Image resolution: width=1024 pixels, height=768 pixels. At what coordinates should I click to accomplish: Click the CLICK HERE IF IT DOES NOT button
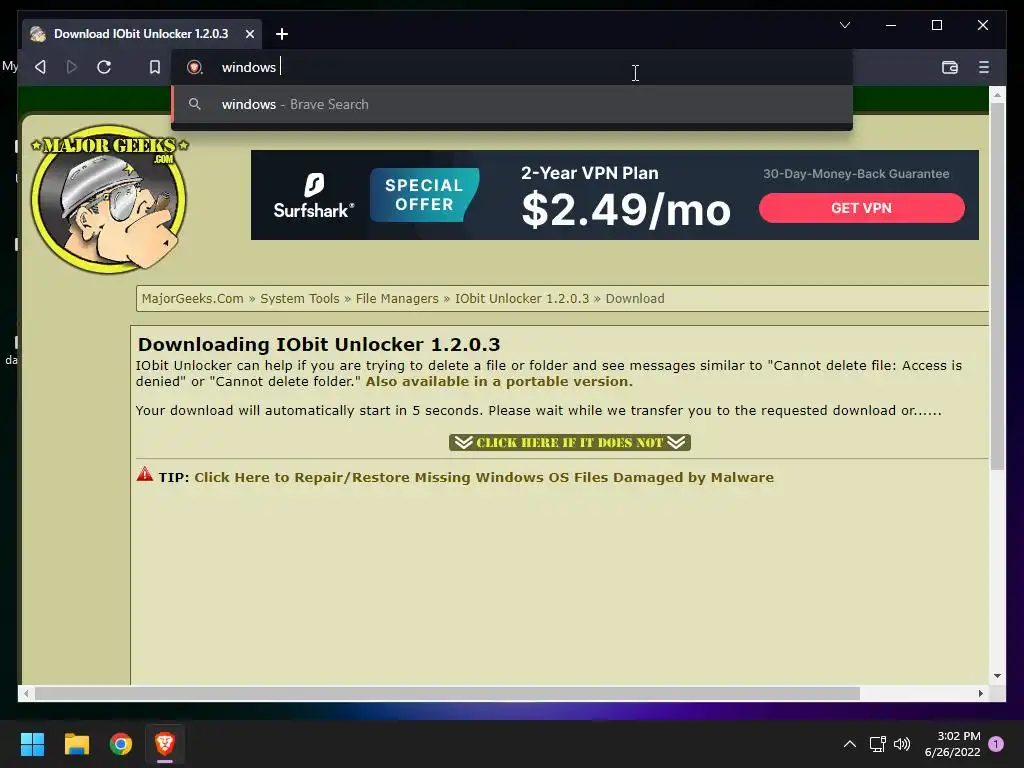tap(569, 443)
